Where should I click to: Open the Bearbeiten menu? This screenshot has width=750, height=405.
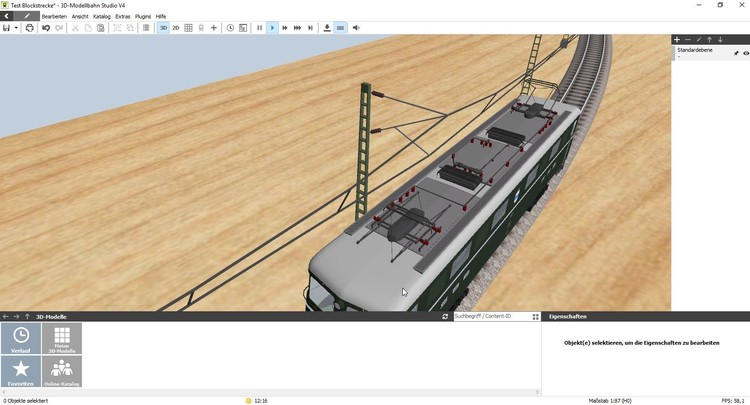(54, 16)
